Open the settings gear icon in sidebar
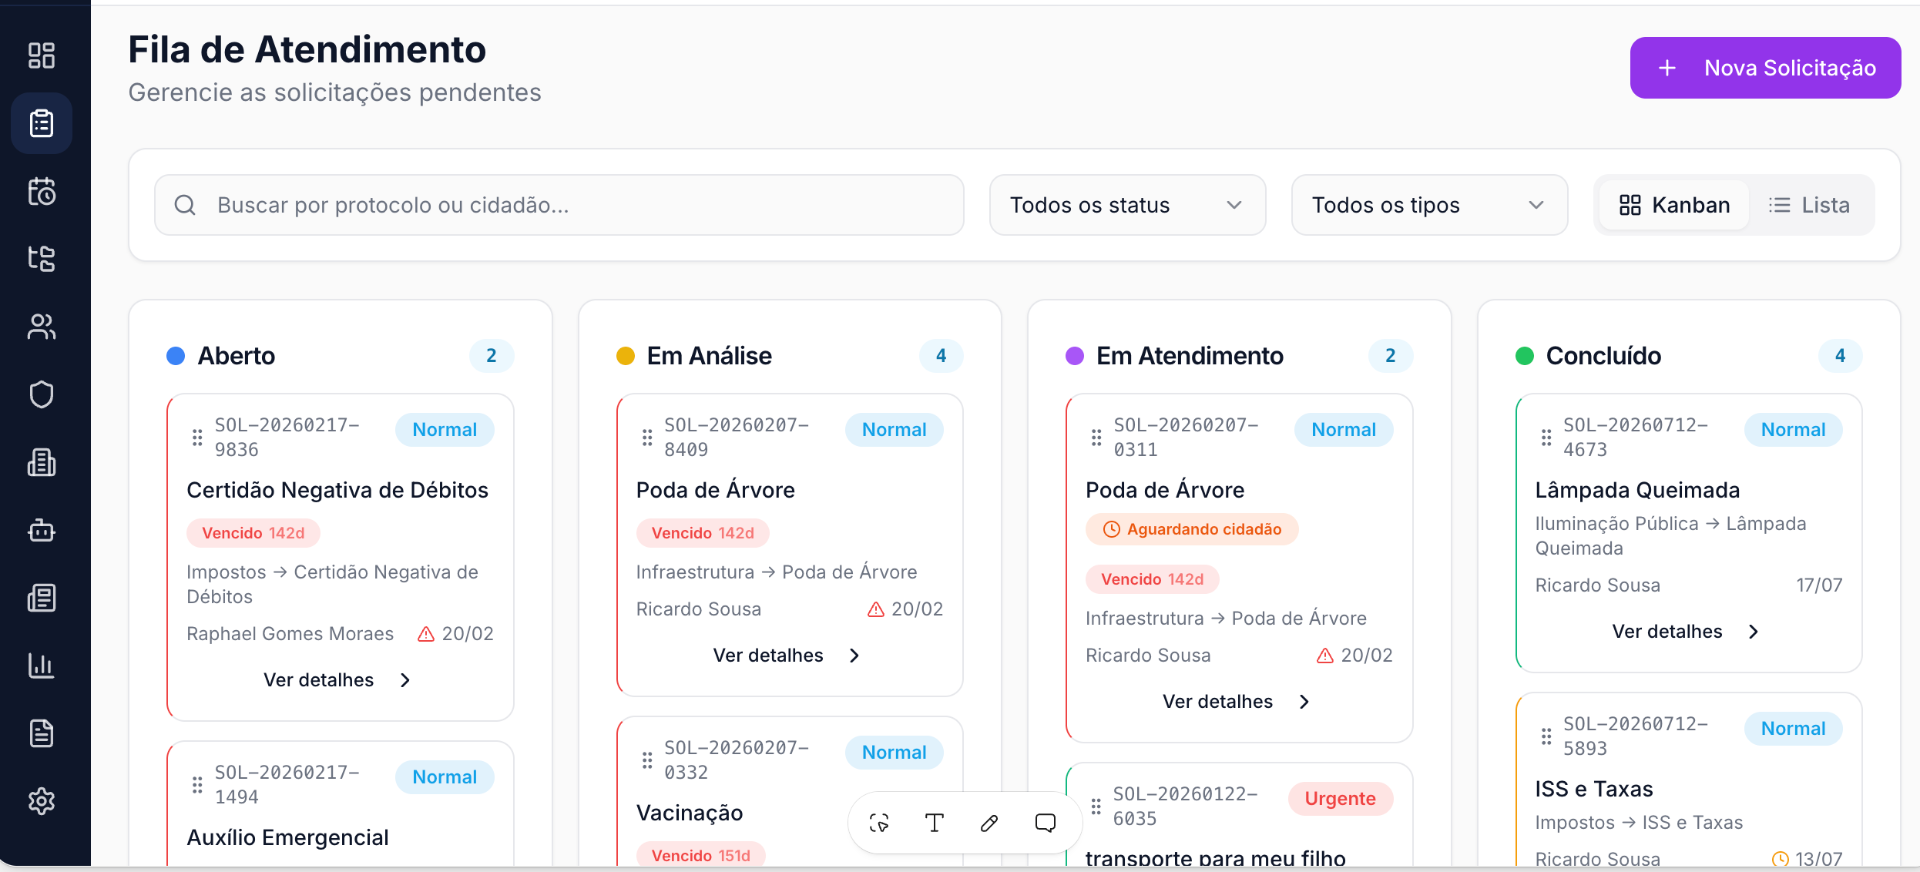 (x=41, y=801)
